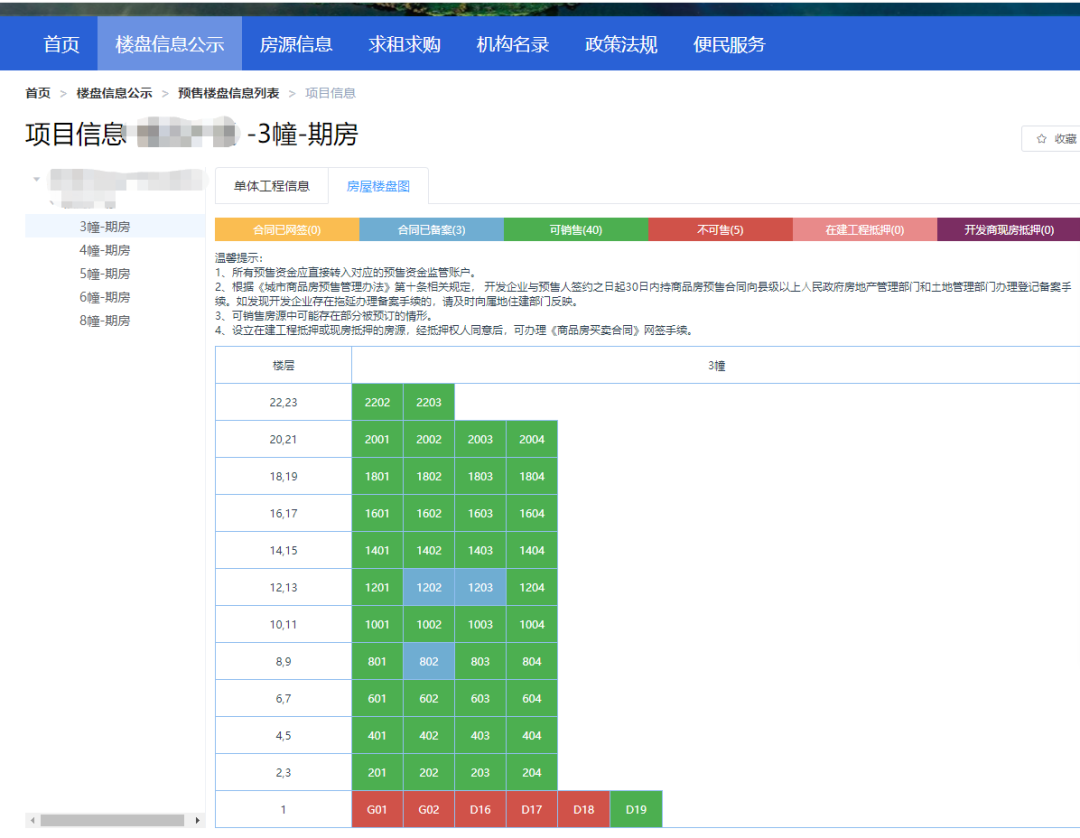Viewport: 1080px width, 838px height.
Task: Switch to 房屋楼盘图 tab
Action: coord(378,186)
